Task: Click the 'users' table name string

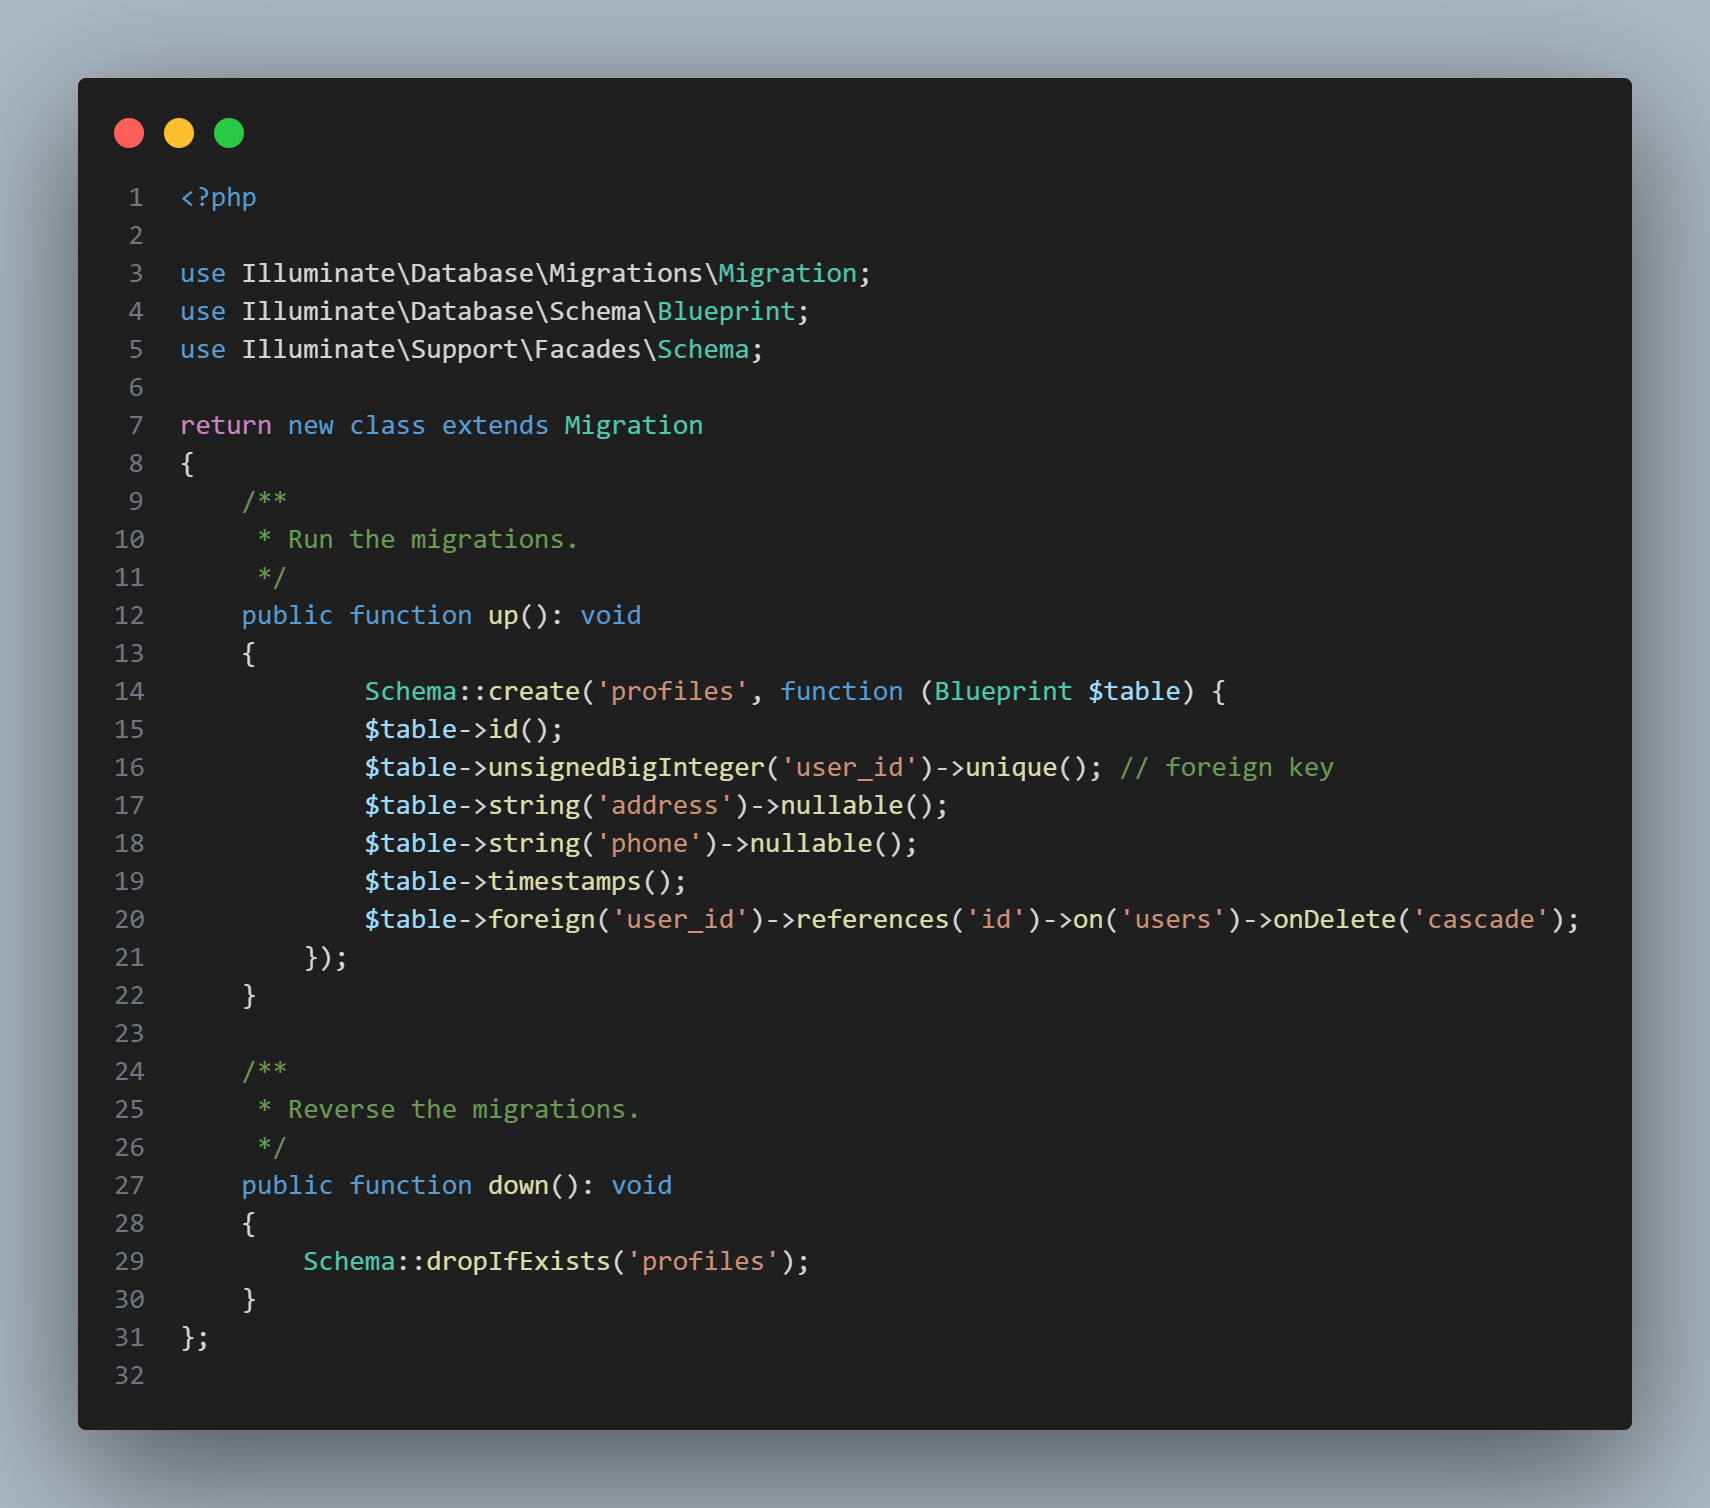Action: click(x=1172, y=920)
